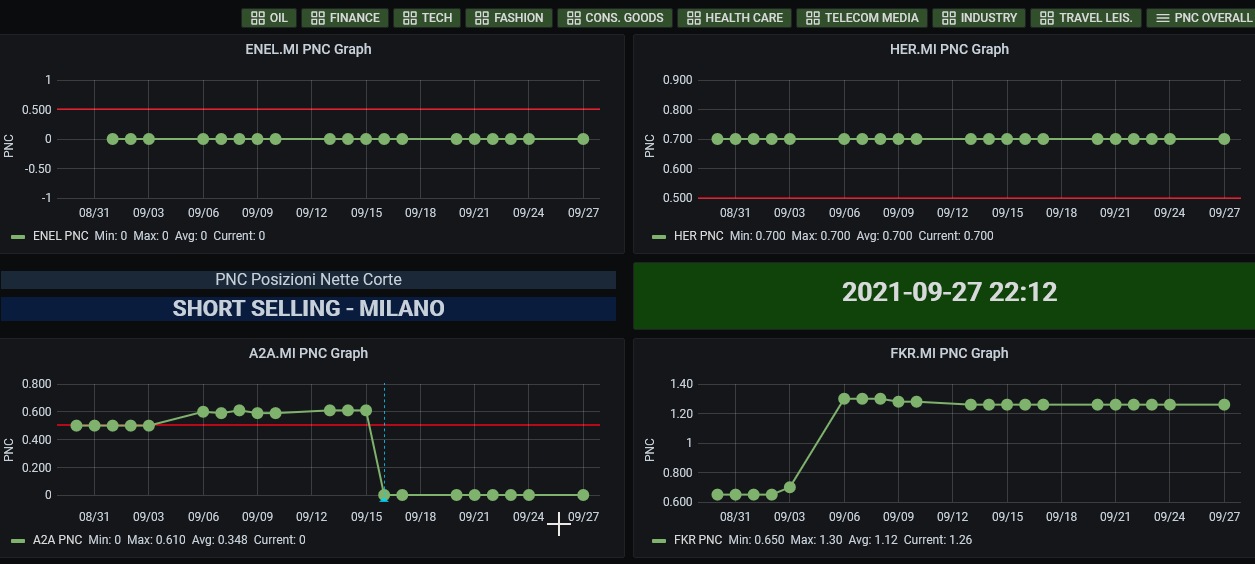Viewport: 1255px width, 564px height.
Task: Click the grid icon on HEALTH CARE
Action: [693, 18]
